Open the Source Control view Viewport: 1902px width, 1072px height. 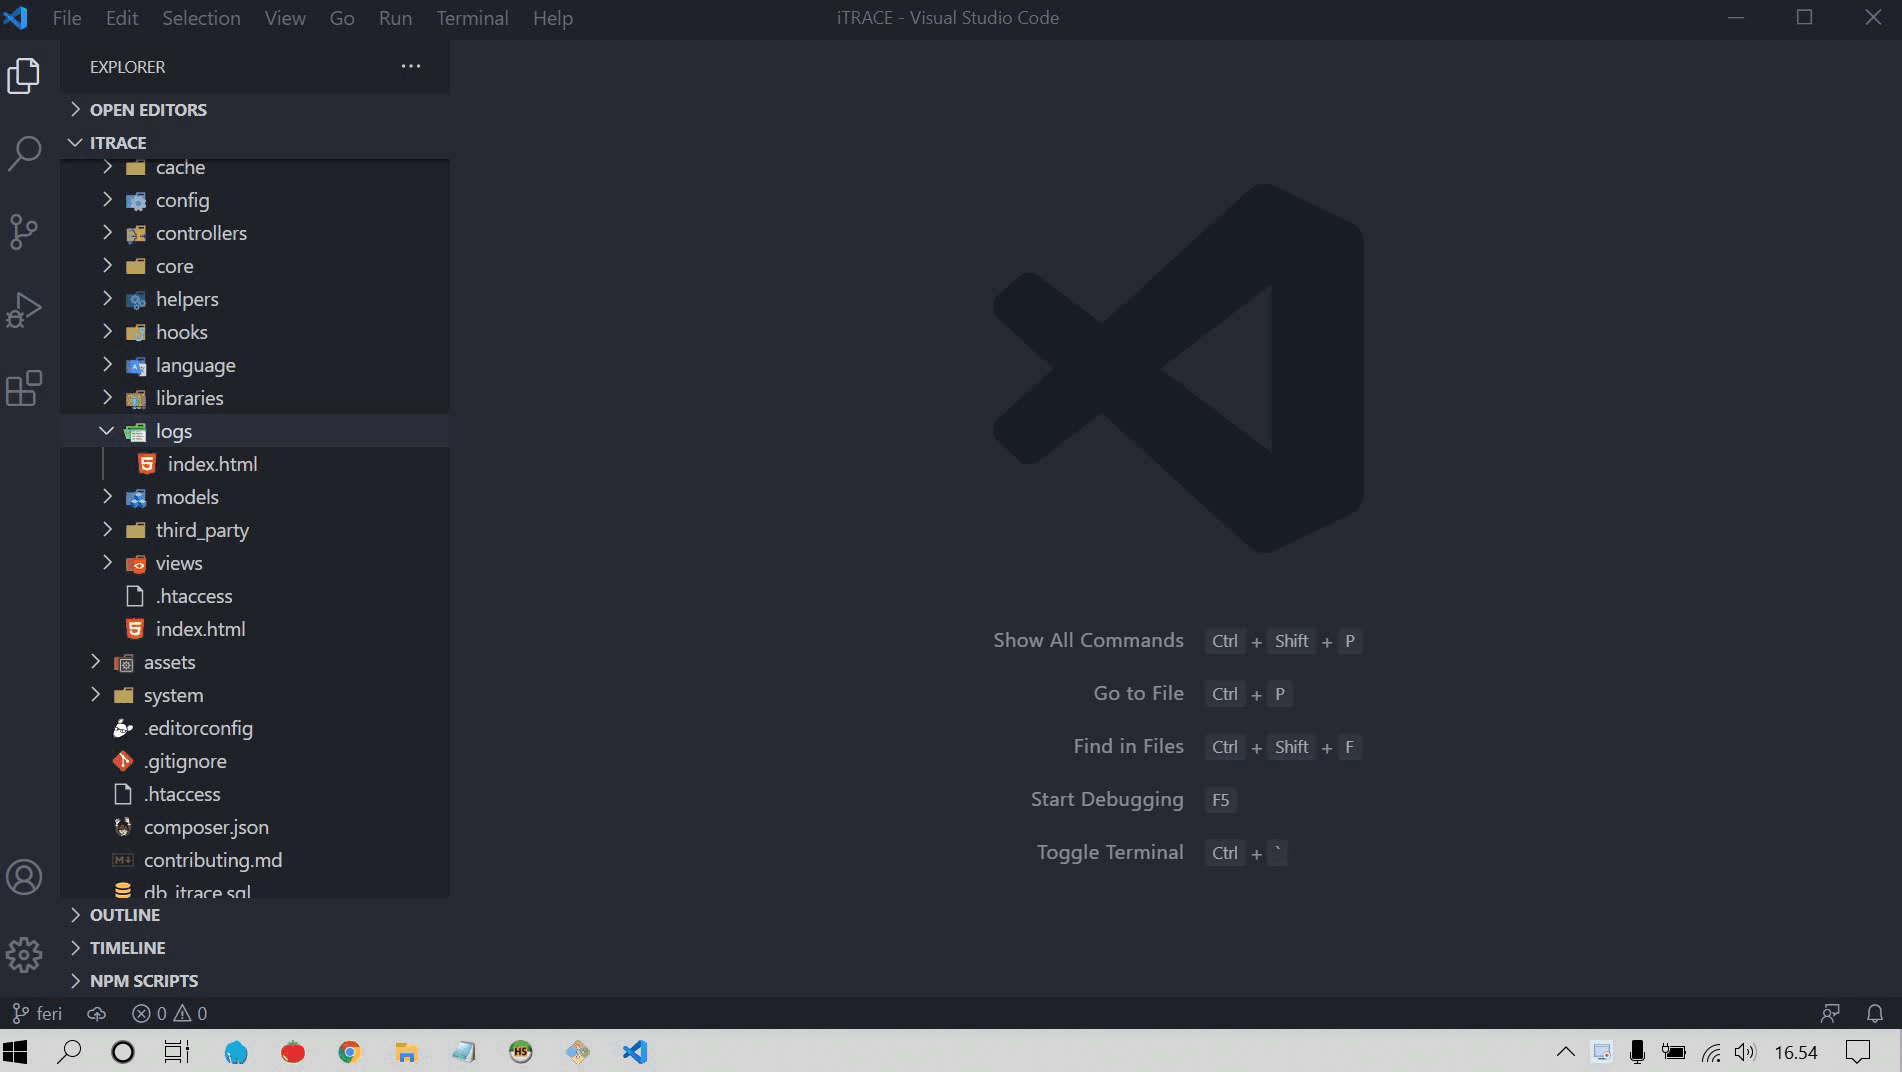24,232
